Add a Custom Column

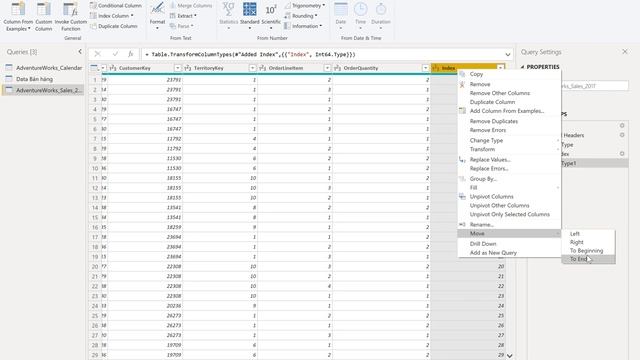[44, 17]
